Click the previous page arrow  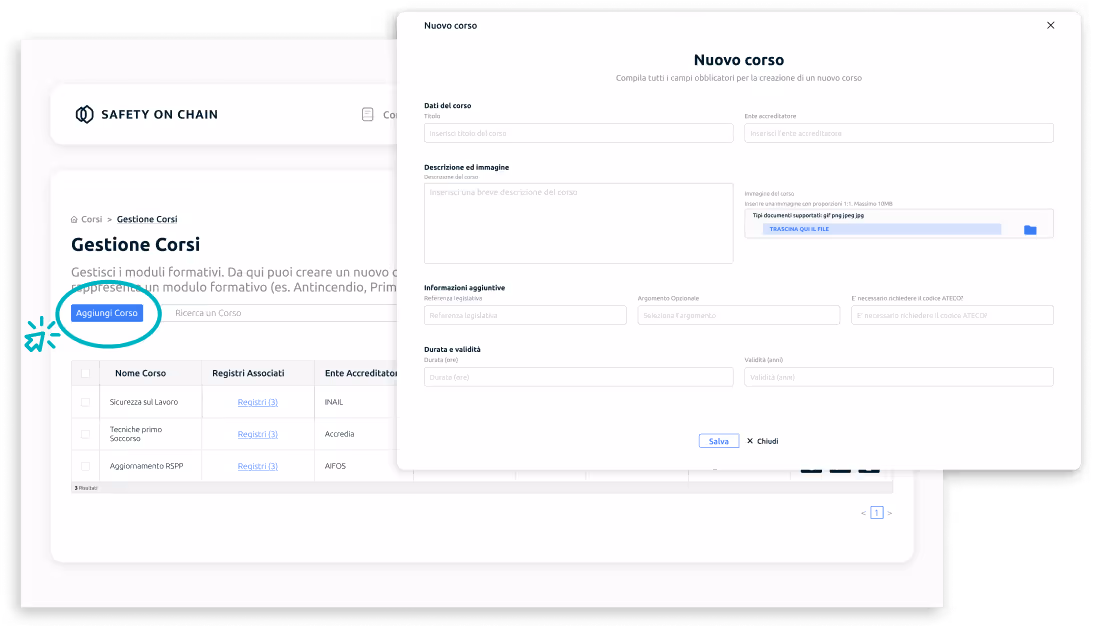tap(864, 513)
